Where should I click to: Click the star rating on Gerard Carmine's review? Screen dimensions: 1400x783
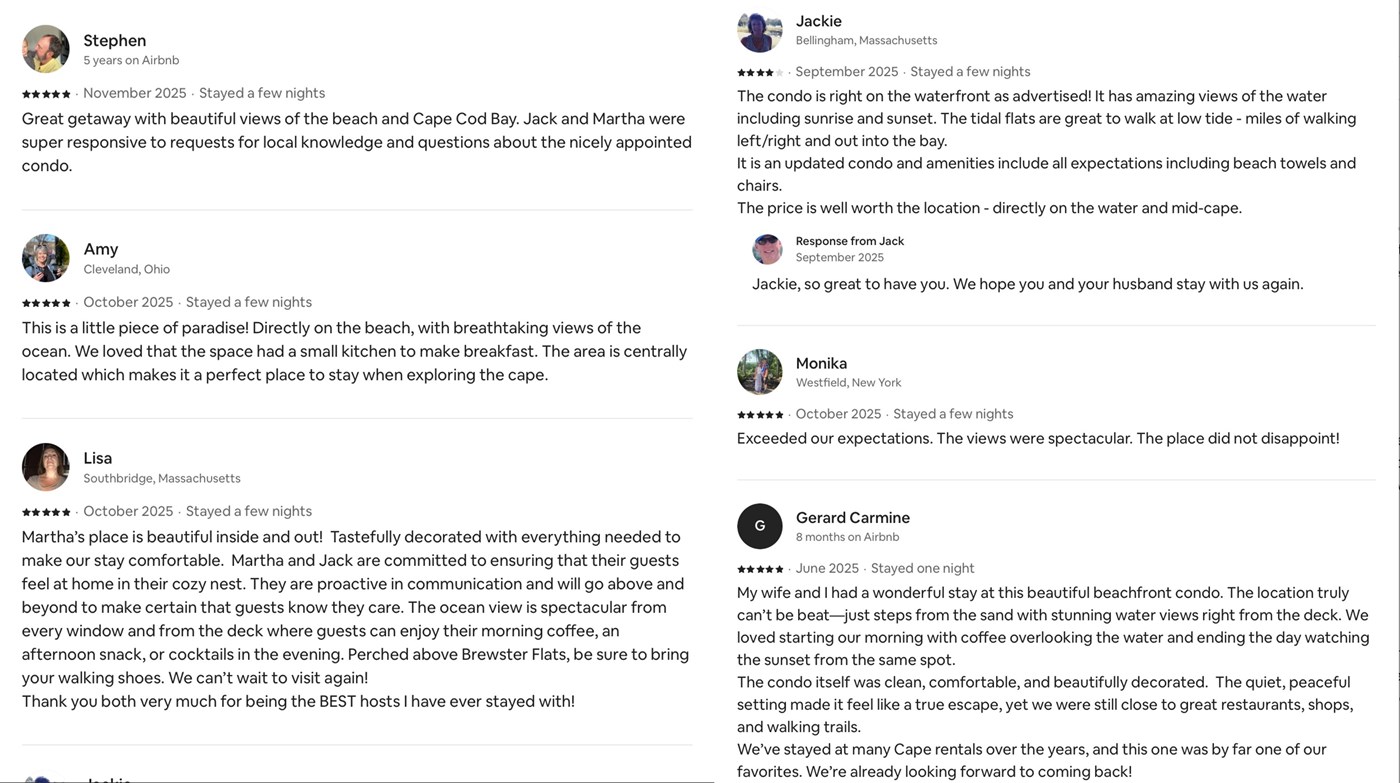point(760,569)
